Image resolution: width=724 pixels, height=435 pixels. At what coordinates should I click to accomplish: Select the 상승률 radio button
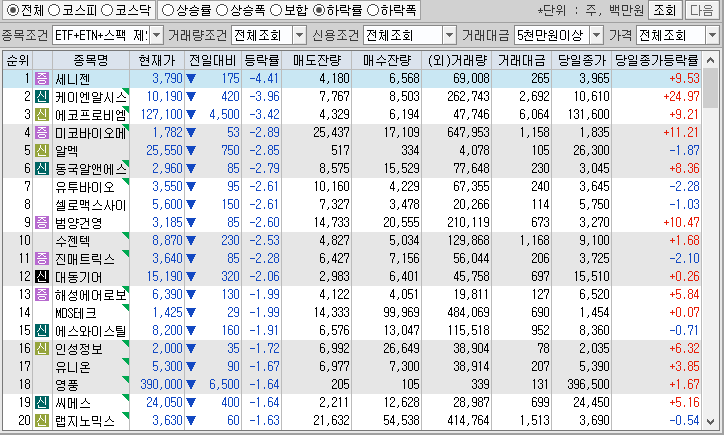(x=168, y=10)
